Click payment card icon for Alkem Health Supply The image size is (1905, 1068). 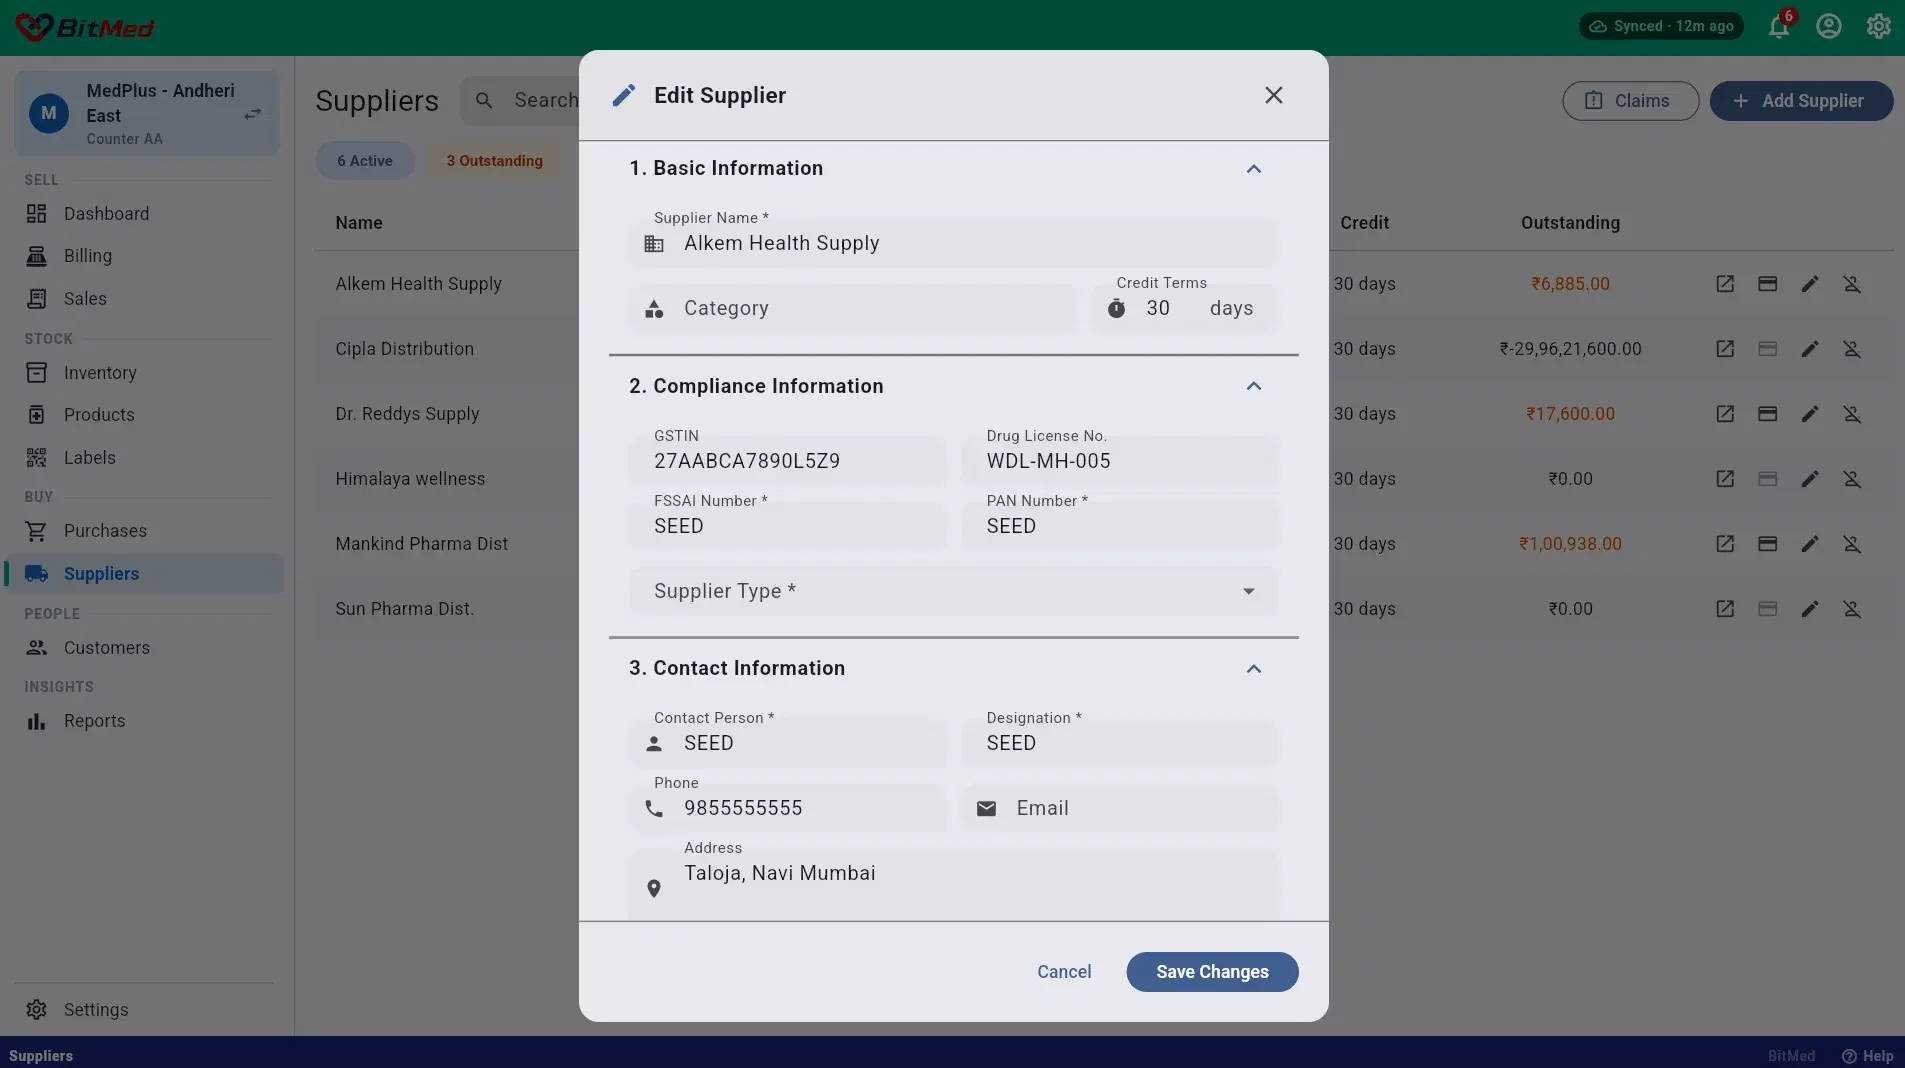(x=1767, y=284)
